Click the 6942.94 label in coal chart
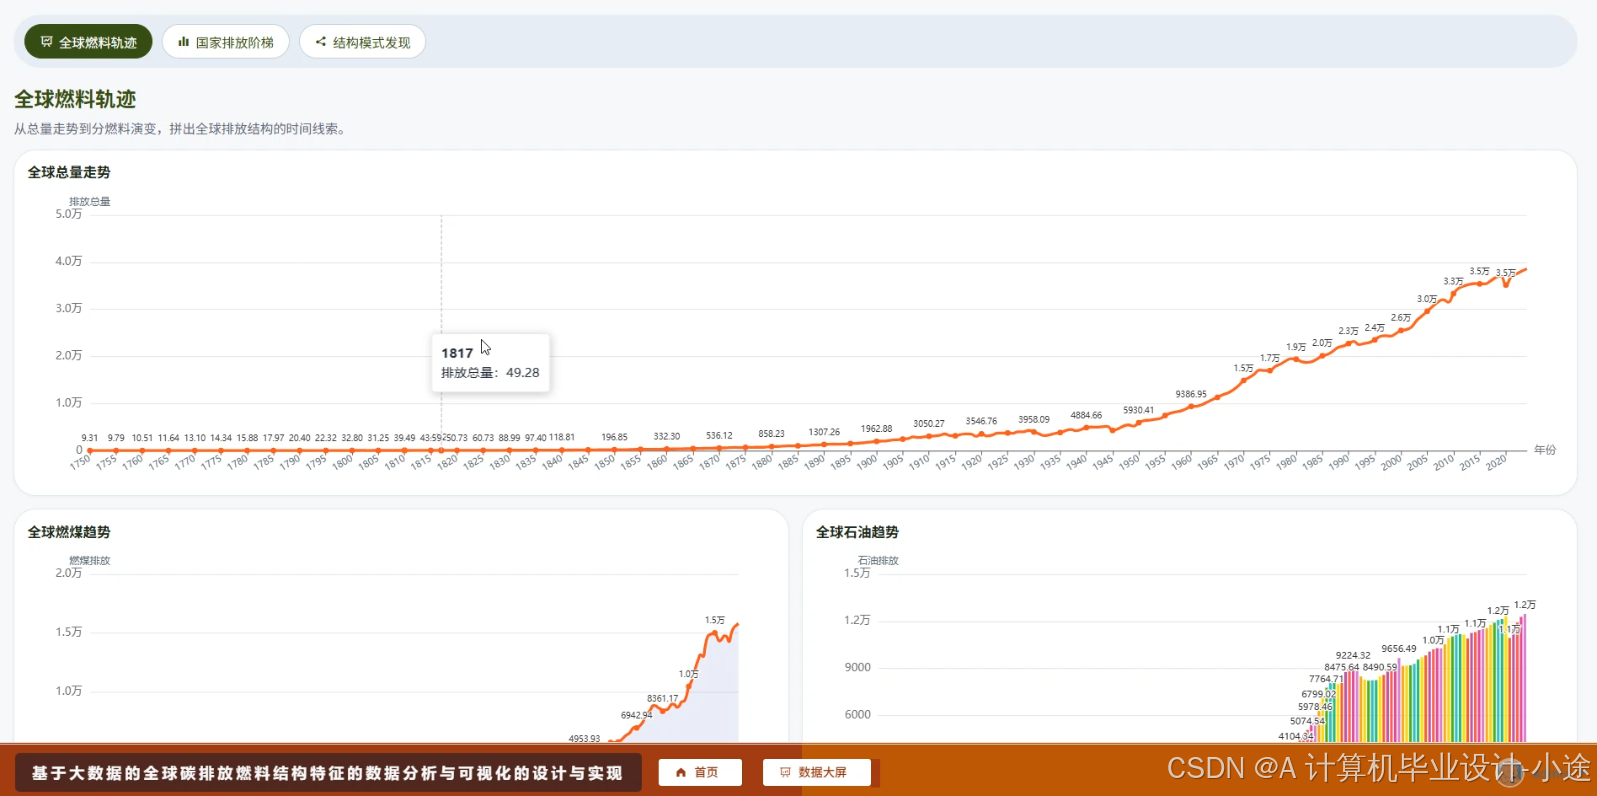1597x796 pixels. 636,715
